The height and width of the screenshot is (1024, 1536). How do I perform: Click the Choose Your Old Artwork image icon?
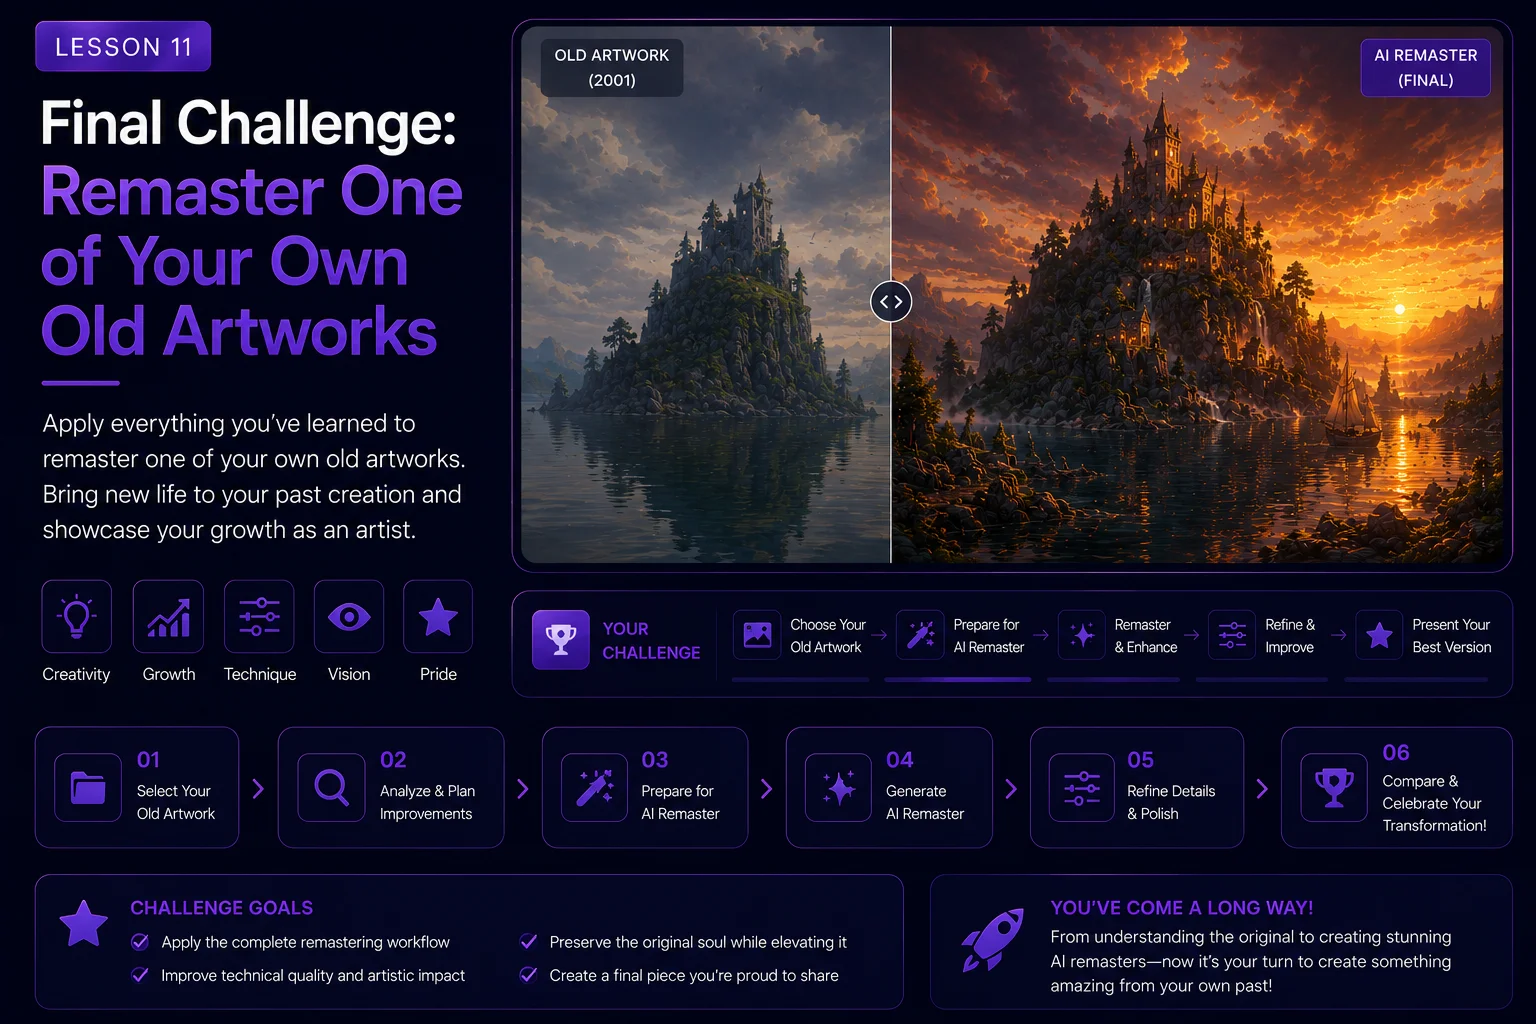(757, 635)
